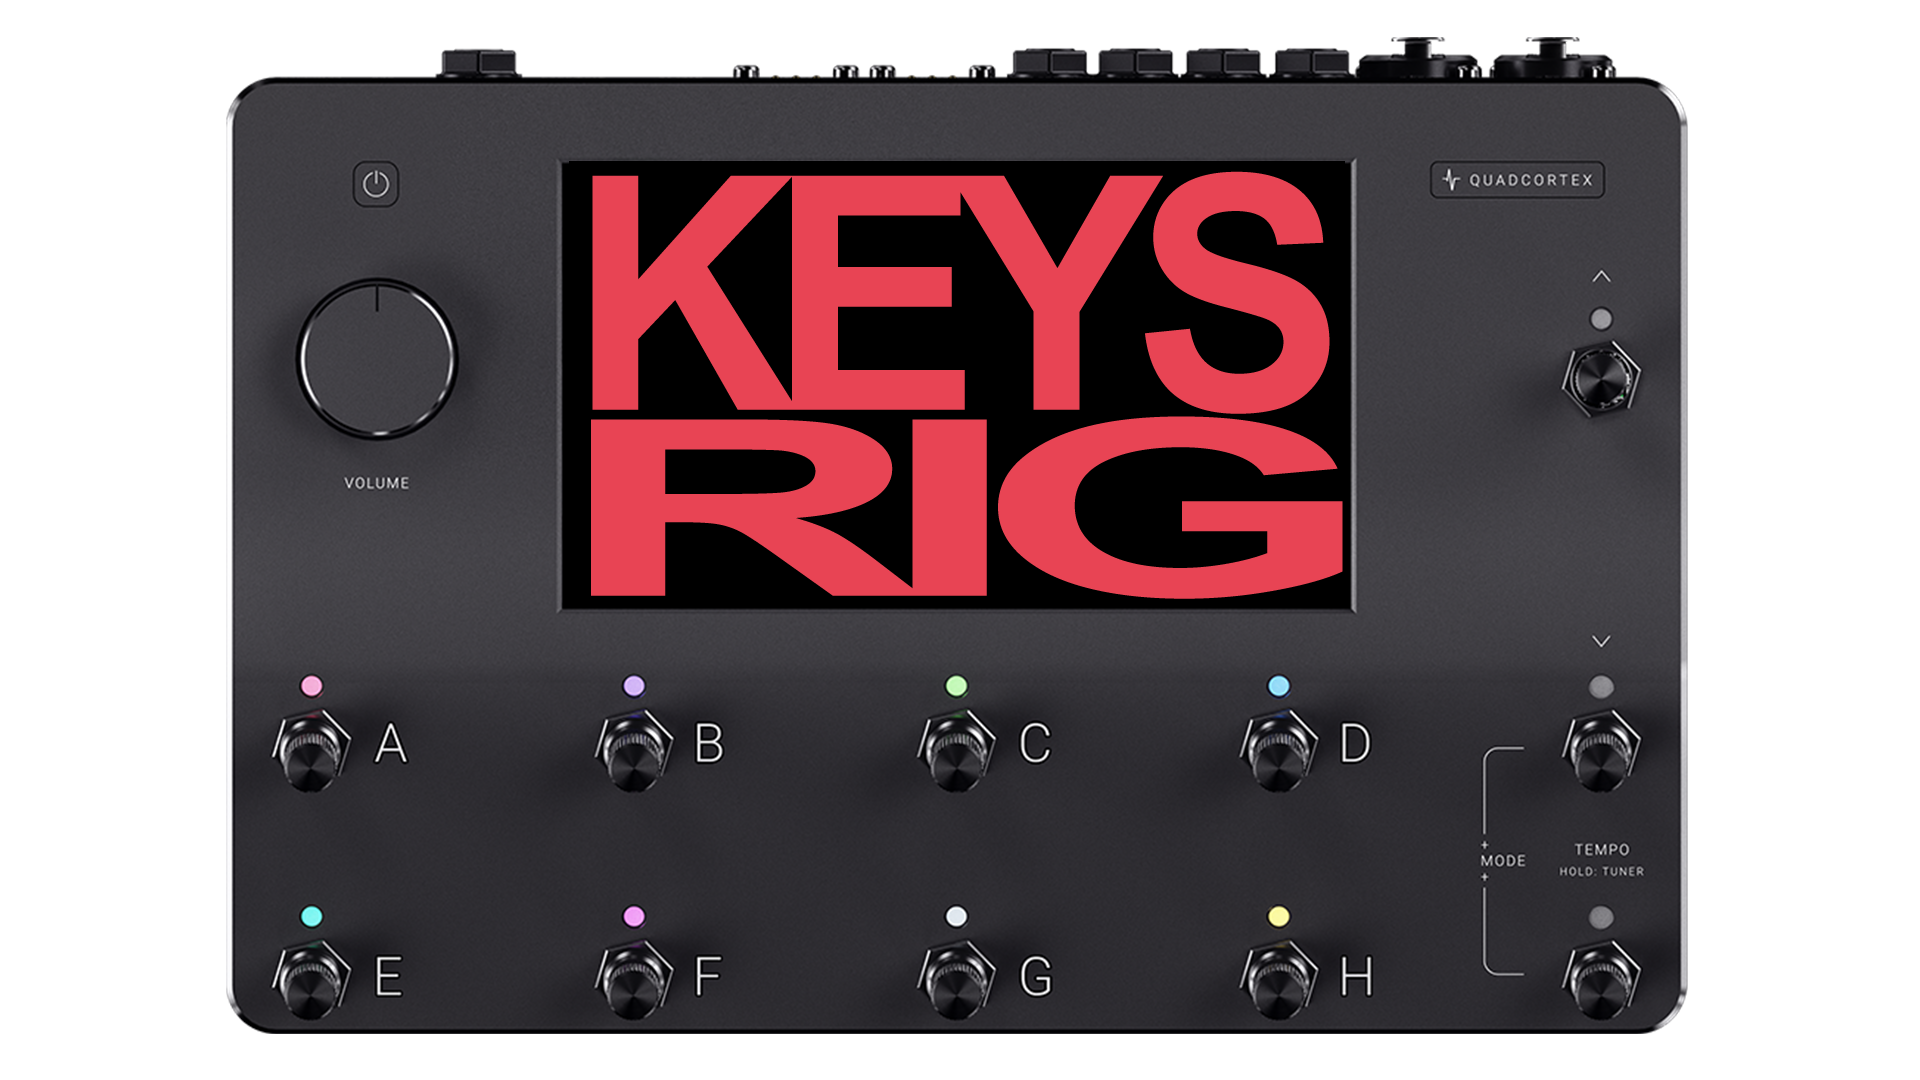The width and height of the screenshot is (1920, 1080).
Task: Click the pink LED above footswitch A
Action: tap(312, 686)
